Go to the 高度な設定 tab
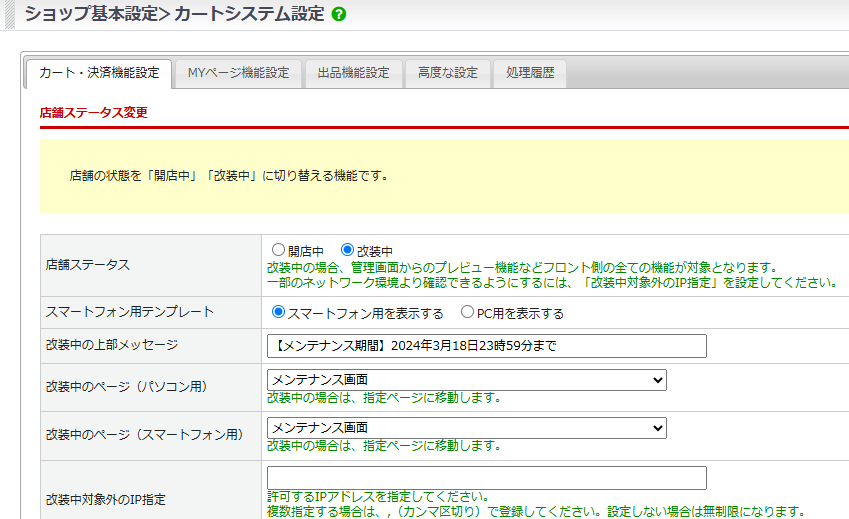Screen dimensions: 849x519 (448, 73)
